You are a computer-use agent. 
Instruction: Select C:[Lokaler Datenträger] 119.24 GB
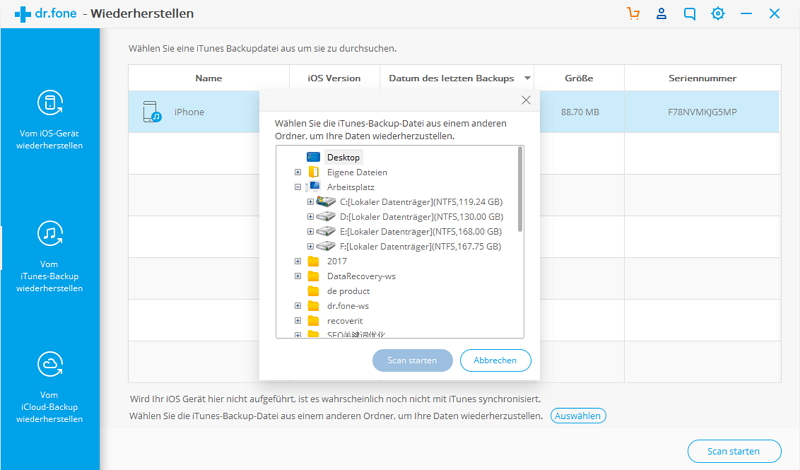(x=421, y=202)
